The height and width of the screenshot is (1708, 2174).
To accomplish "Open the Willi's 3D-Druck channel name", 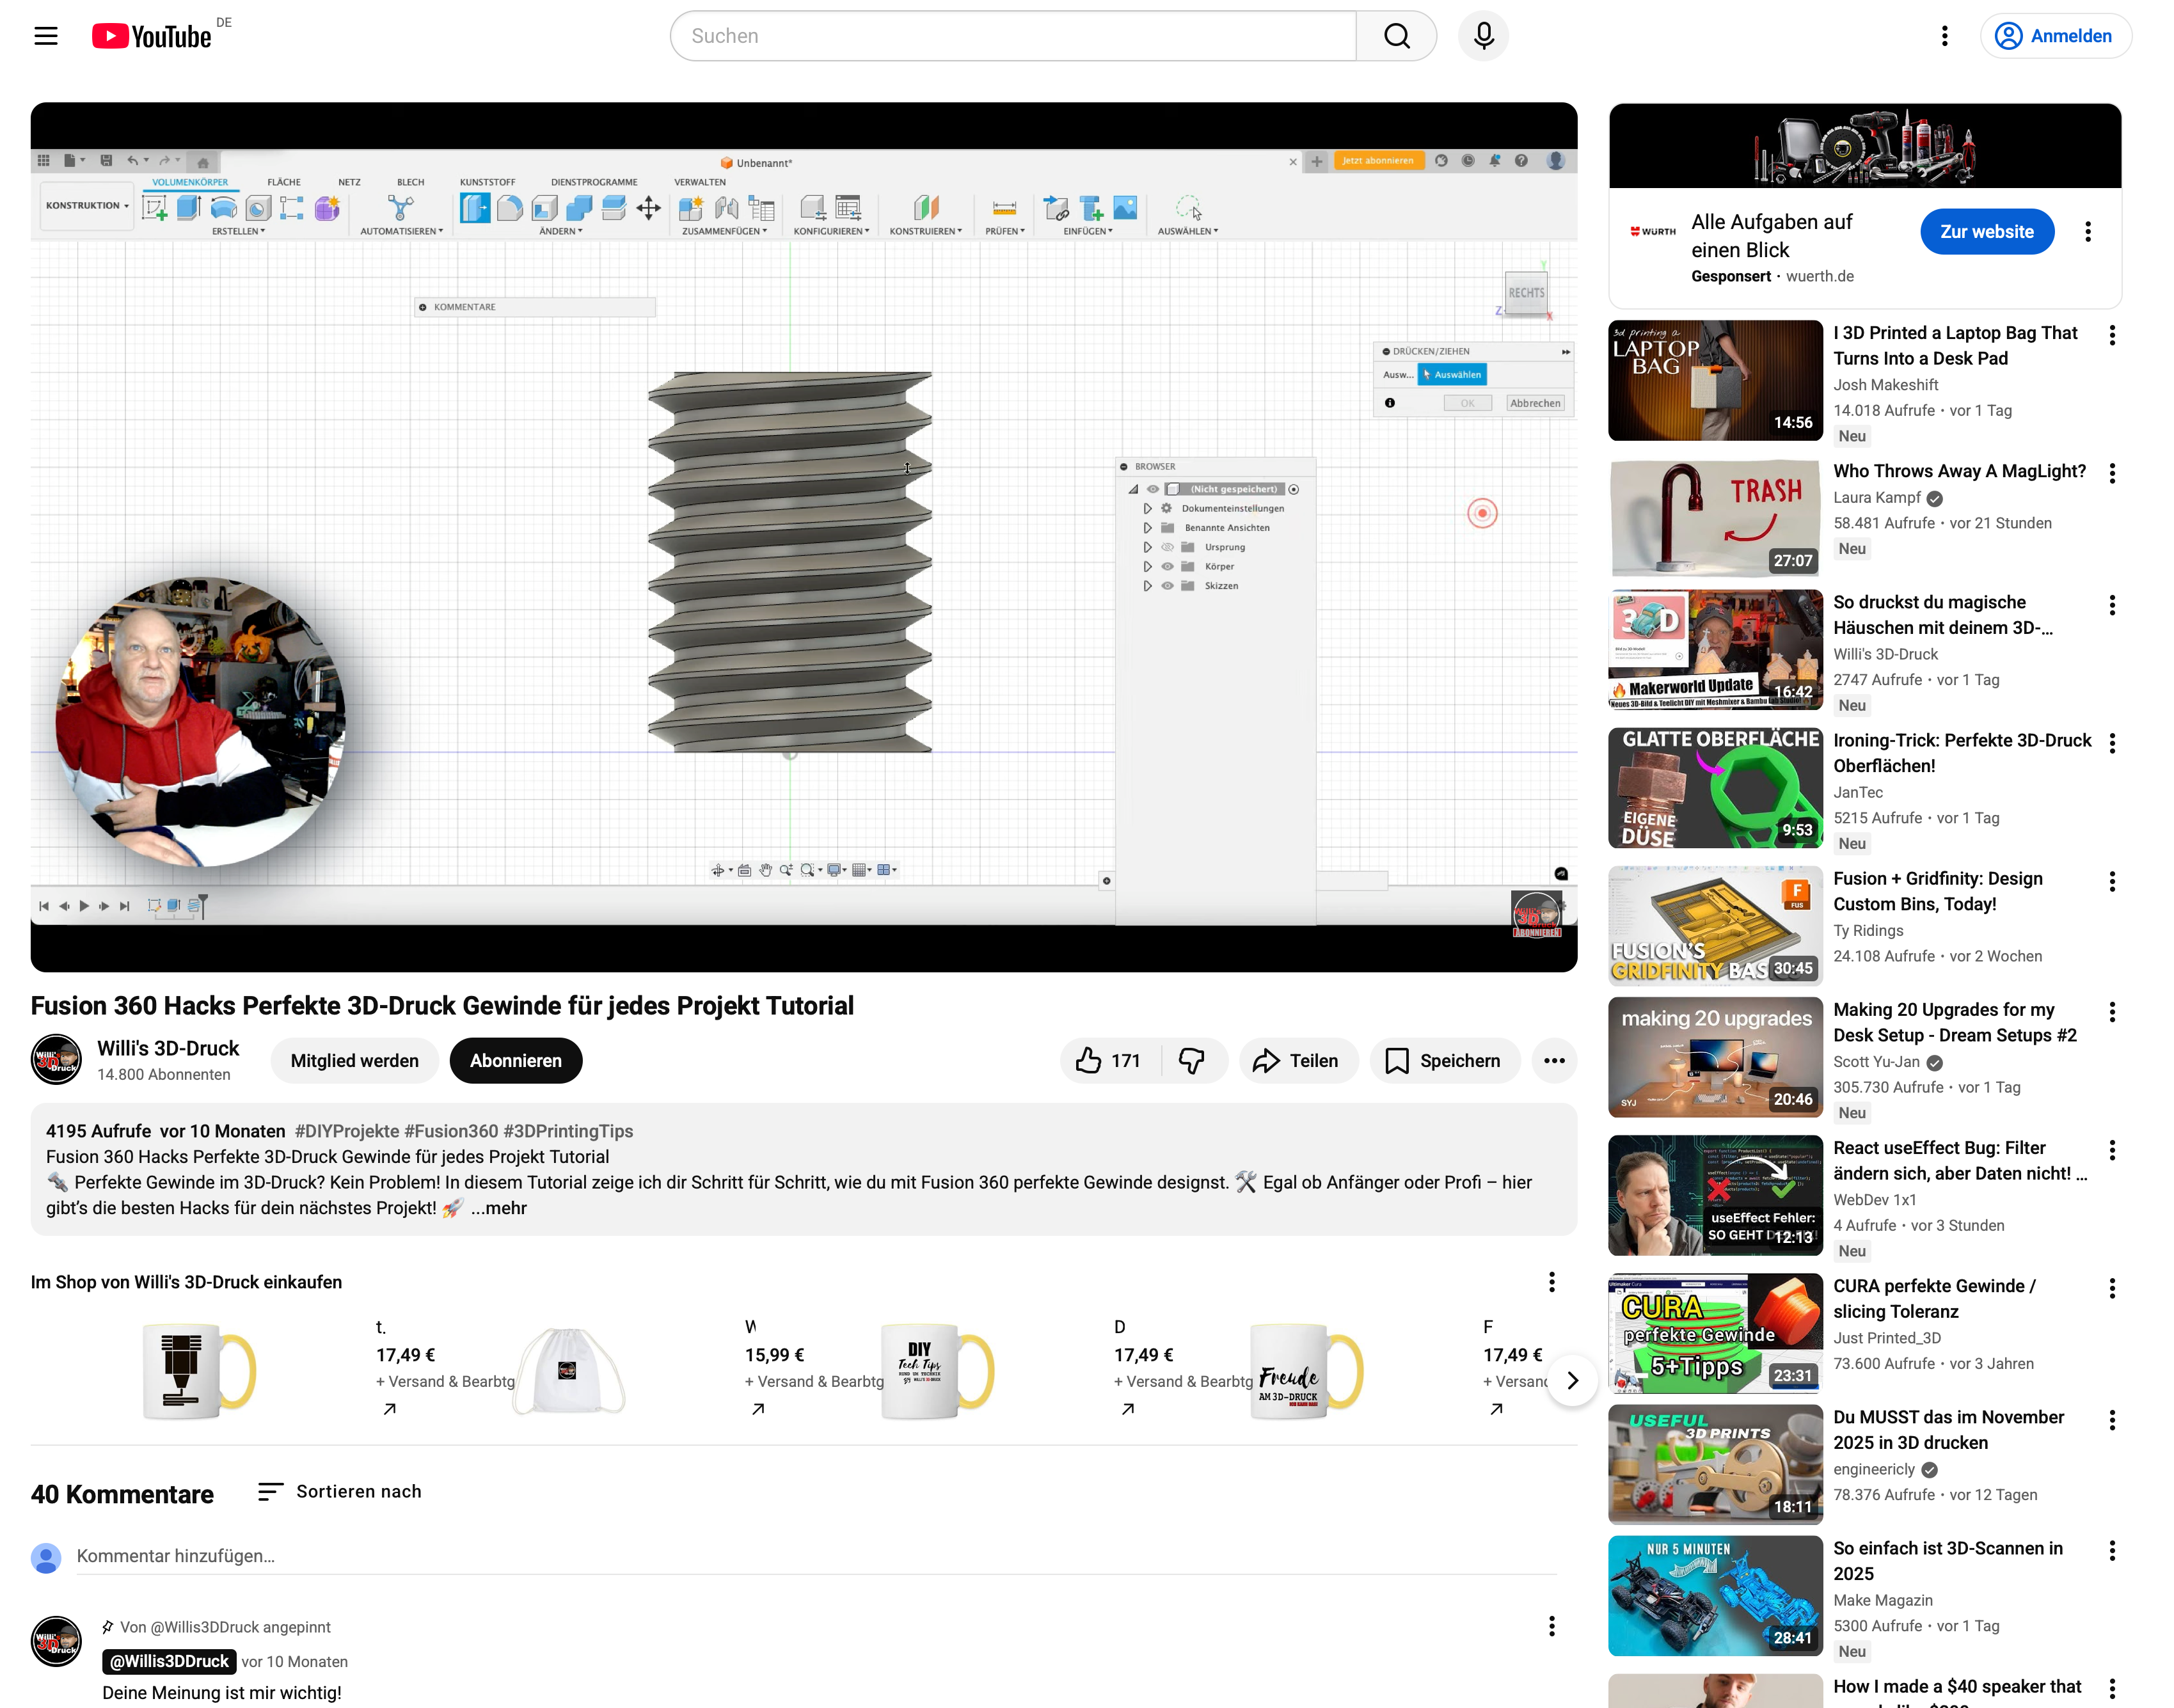I will (168, 1048).
